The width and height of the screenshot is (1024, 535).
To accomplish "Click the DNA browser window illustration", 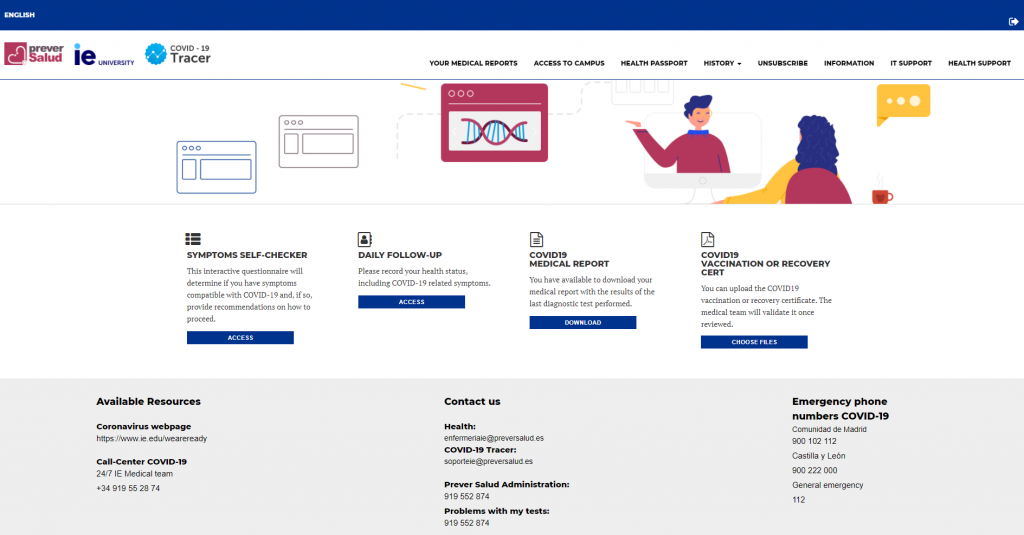I will [x=494, y=123].
